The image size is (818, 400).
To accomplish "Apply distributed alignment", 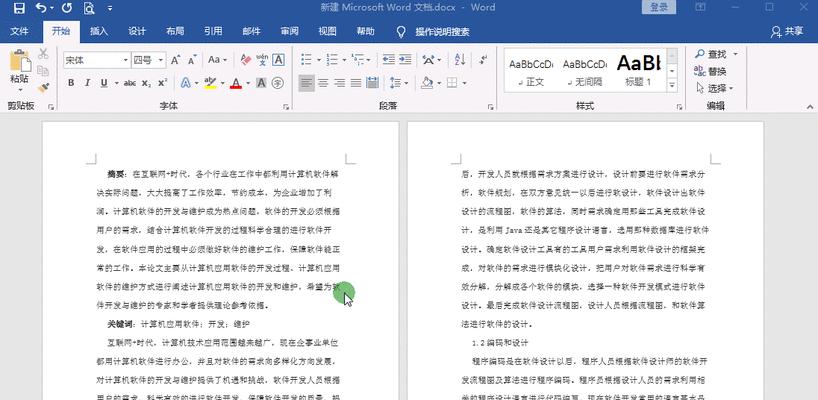I will pyautogui.click(x=372, y=83).
